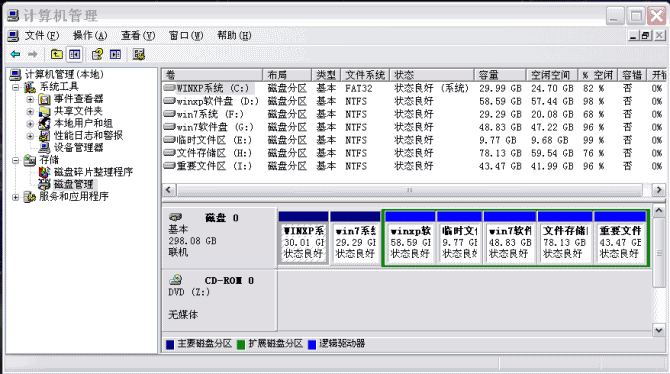Screen dimensions: 670x374
Task: Sort by the 卷 column header
Action: coord(212,75)
